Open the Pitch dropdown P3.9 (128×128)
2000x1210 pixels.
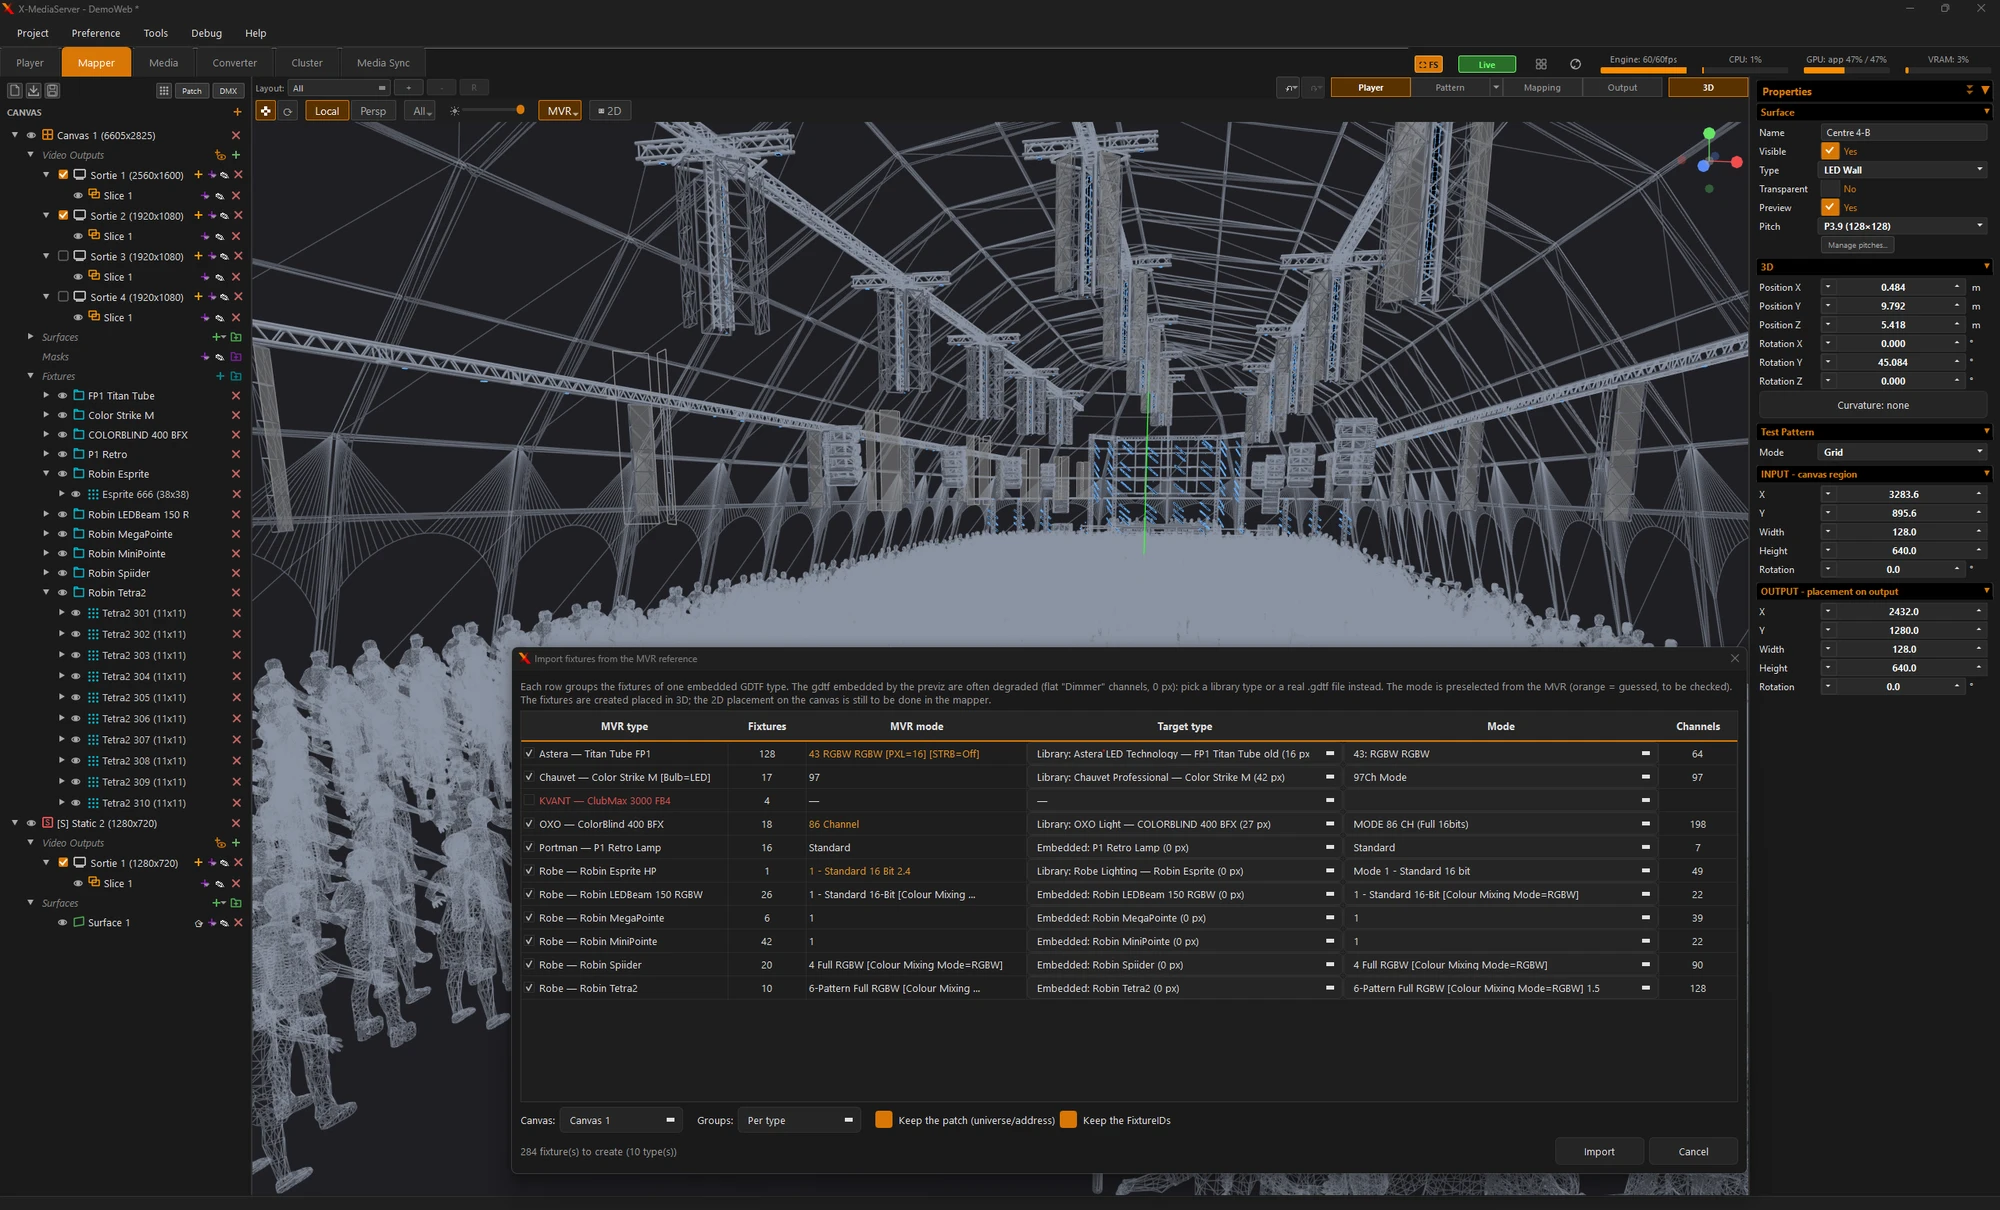click(x=1903, y=226)
